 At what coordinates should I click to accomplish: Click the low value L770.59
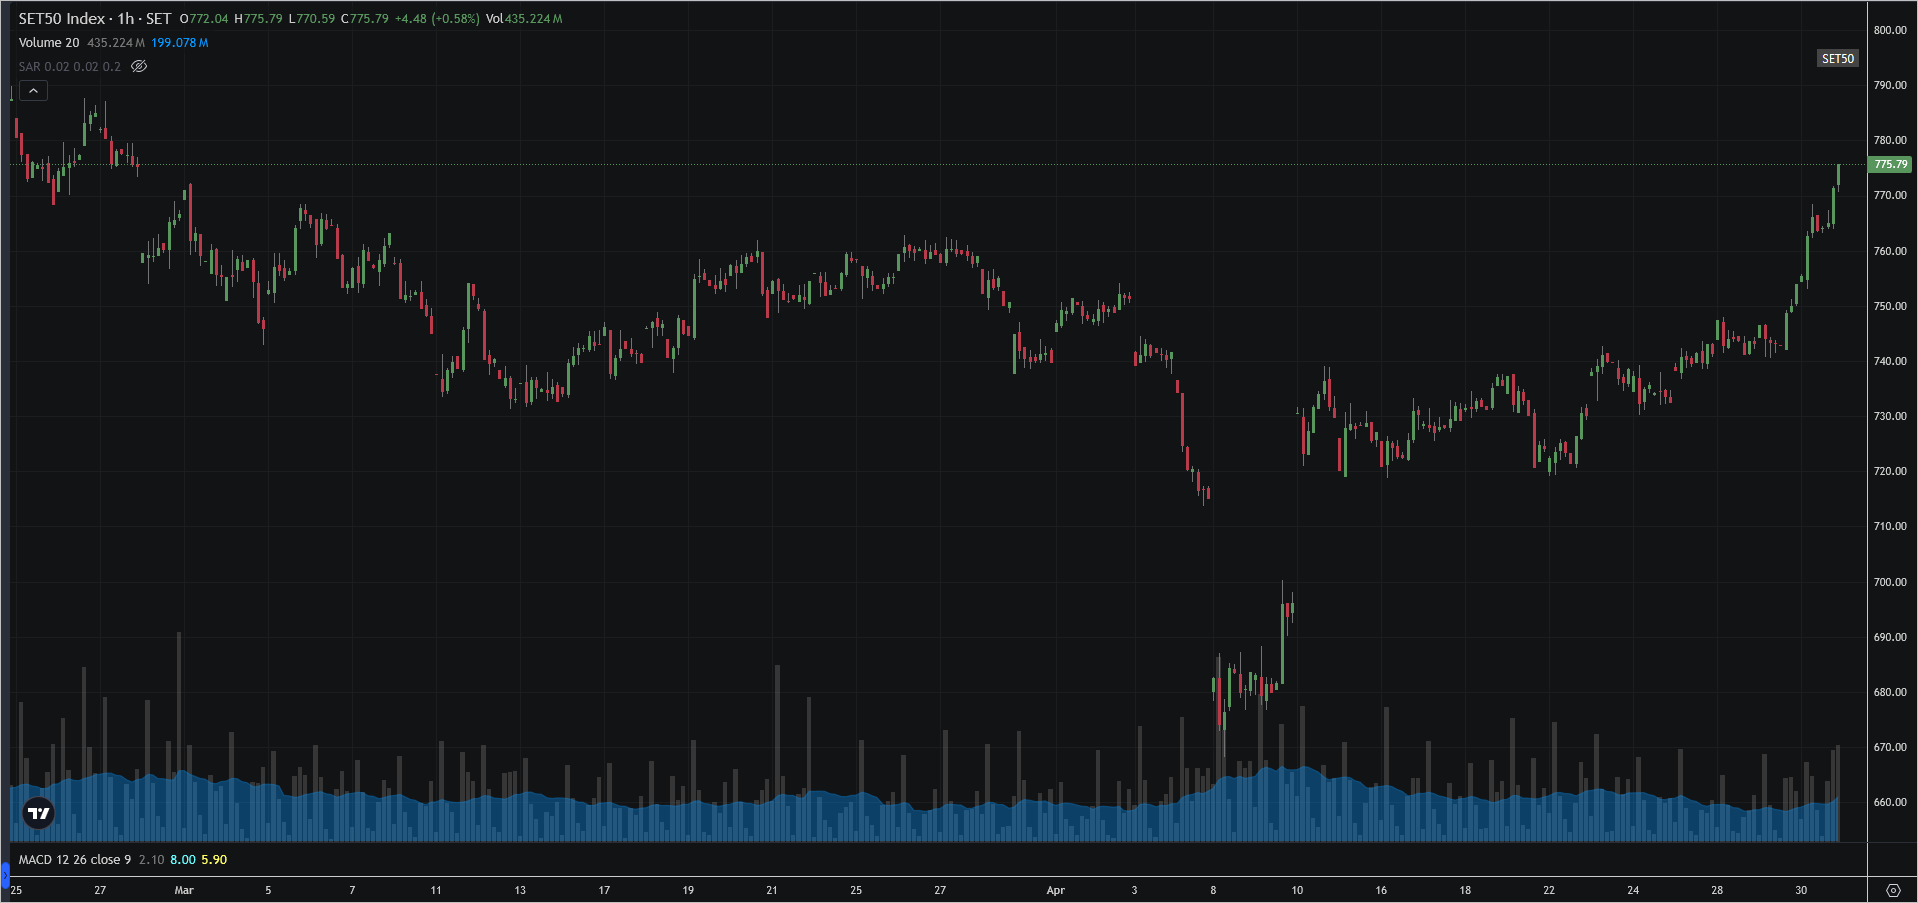point(312,19)
